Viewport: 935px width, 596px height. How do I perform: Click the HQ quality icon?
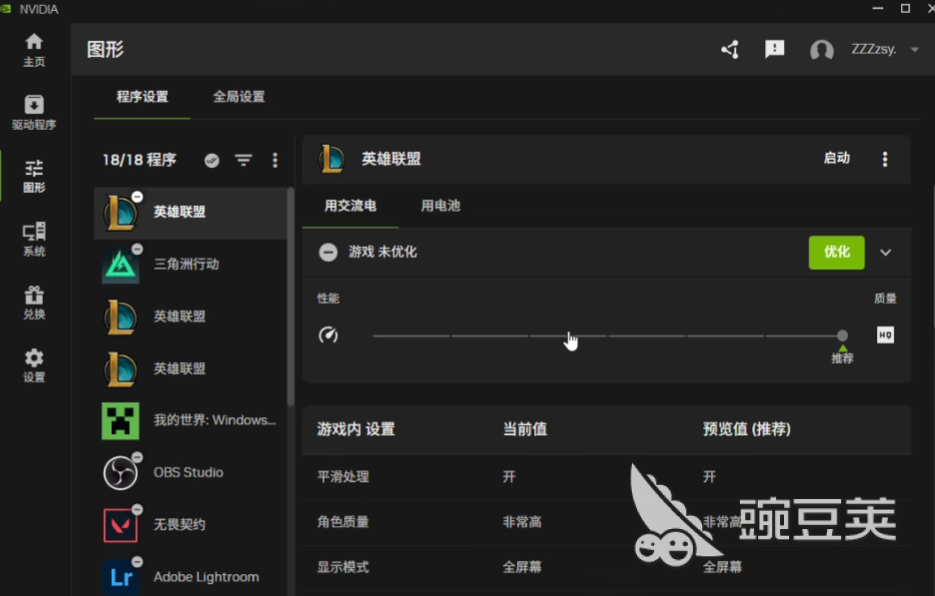(x=886, y=335)
